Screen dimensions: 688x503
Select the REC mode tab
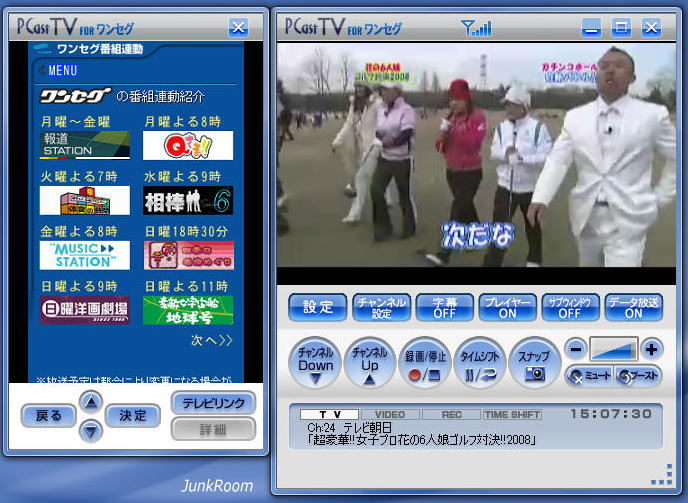point(451,414)
